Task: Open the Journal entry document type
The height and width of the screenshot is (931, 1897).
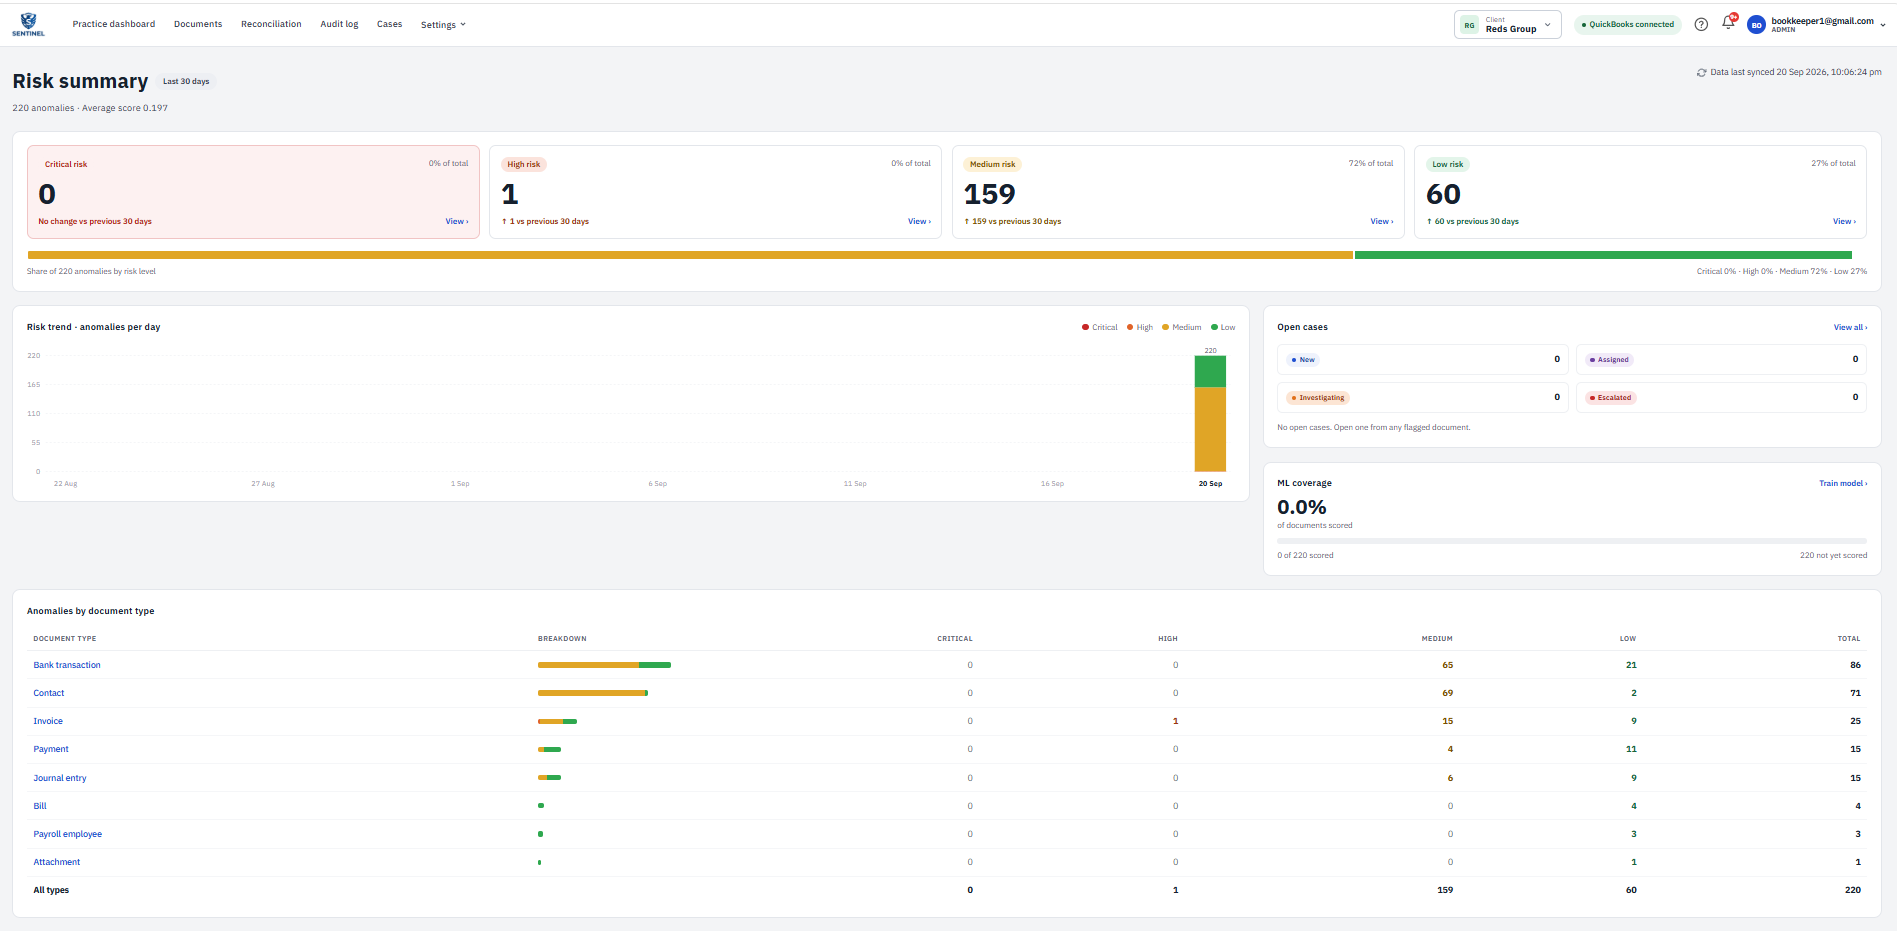Action: pyautogui.click(x=60, y=778)
